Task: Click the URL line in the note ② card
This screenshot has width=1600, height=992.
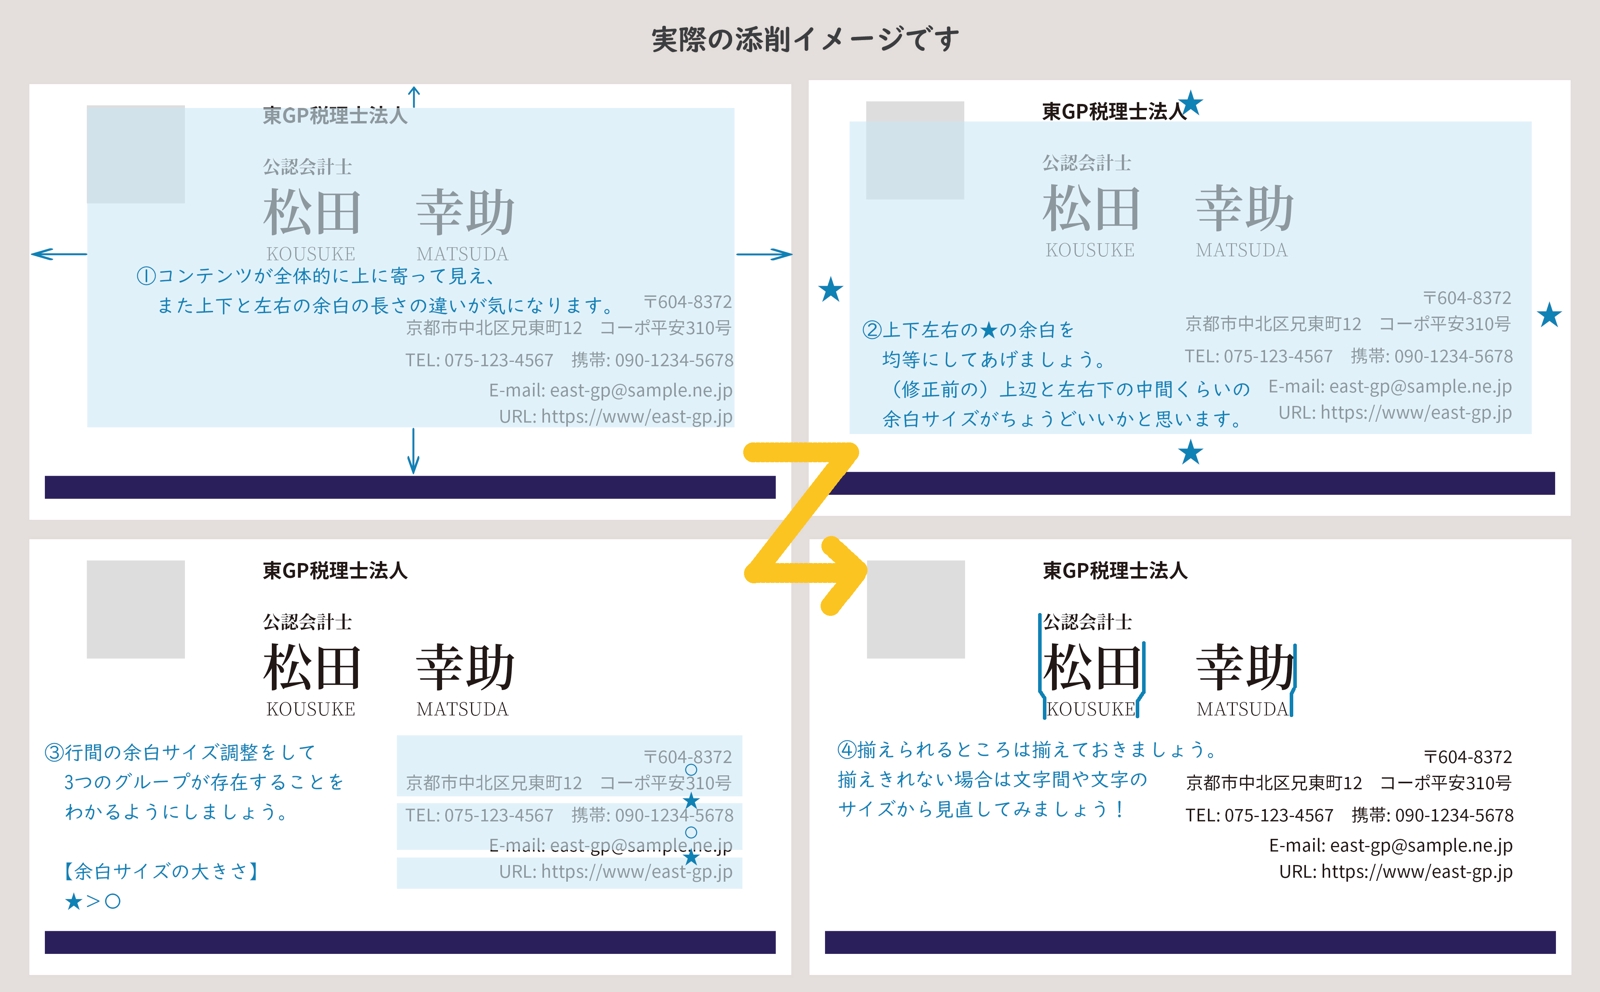Action: click(x=1395, y=412)
